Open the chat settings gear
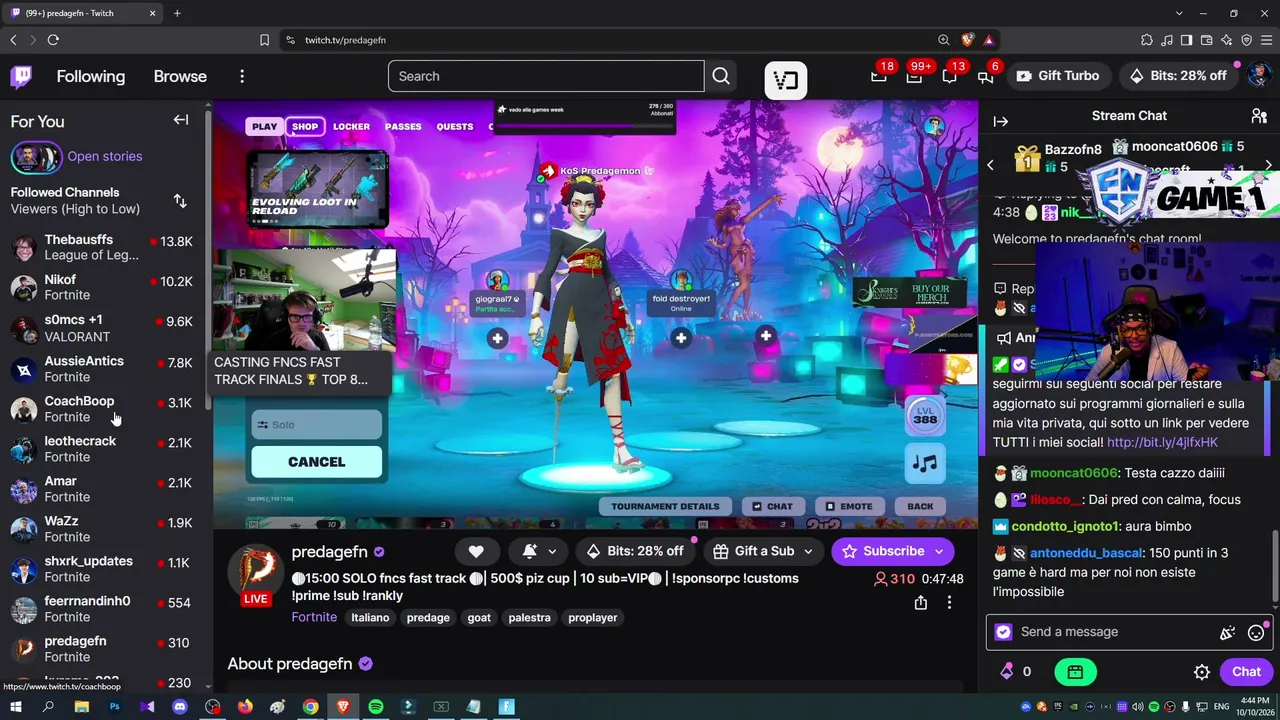The width and height of the screenshot is (1280, 720). coord(1202,672)
